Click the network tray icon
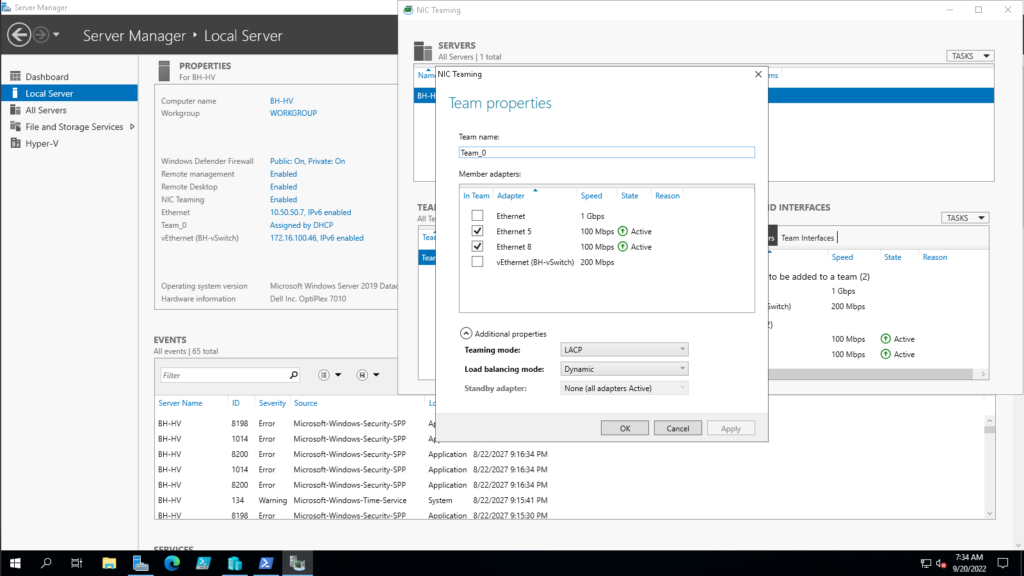1024x576 pixels. [925, 563]
